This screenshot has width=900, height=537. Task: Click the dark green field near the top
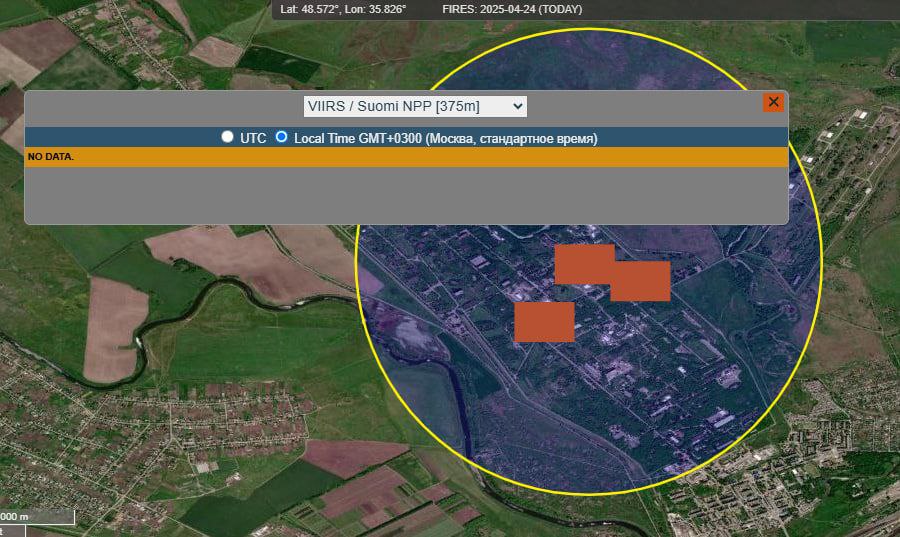[278, 63]
